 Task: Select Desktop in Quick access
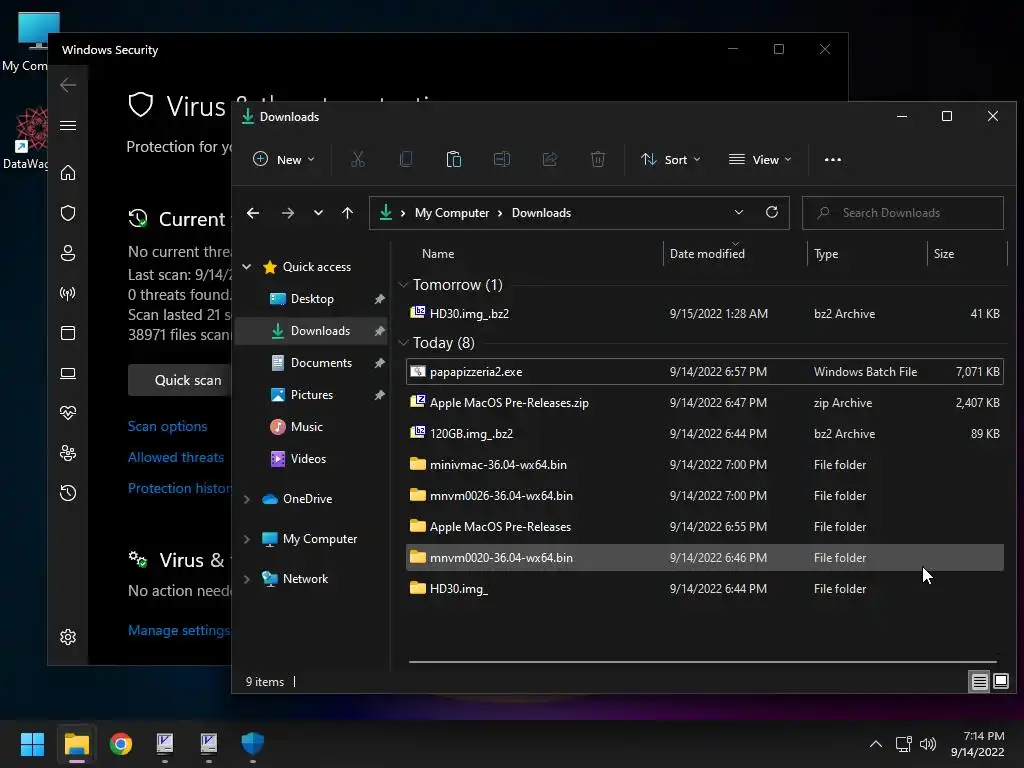(312, 298)
